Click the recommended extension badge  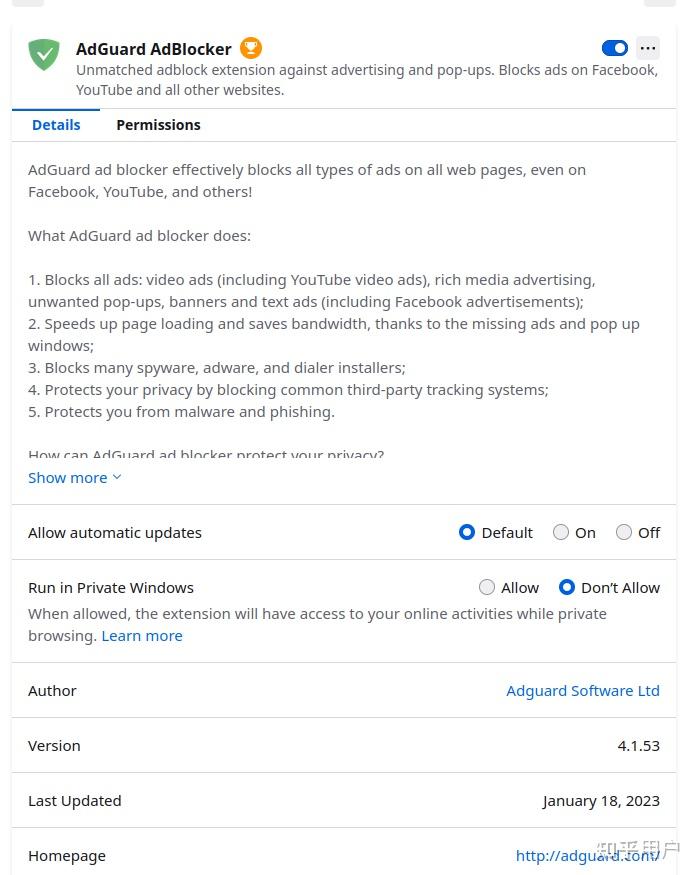click(249, 47)
